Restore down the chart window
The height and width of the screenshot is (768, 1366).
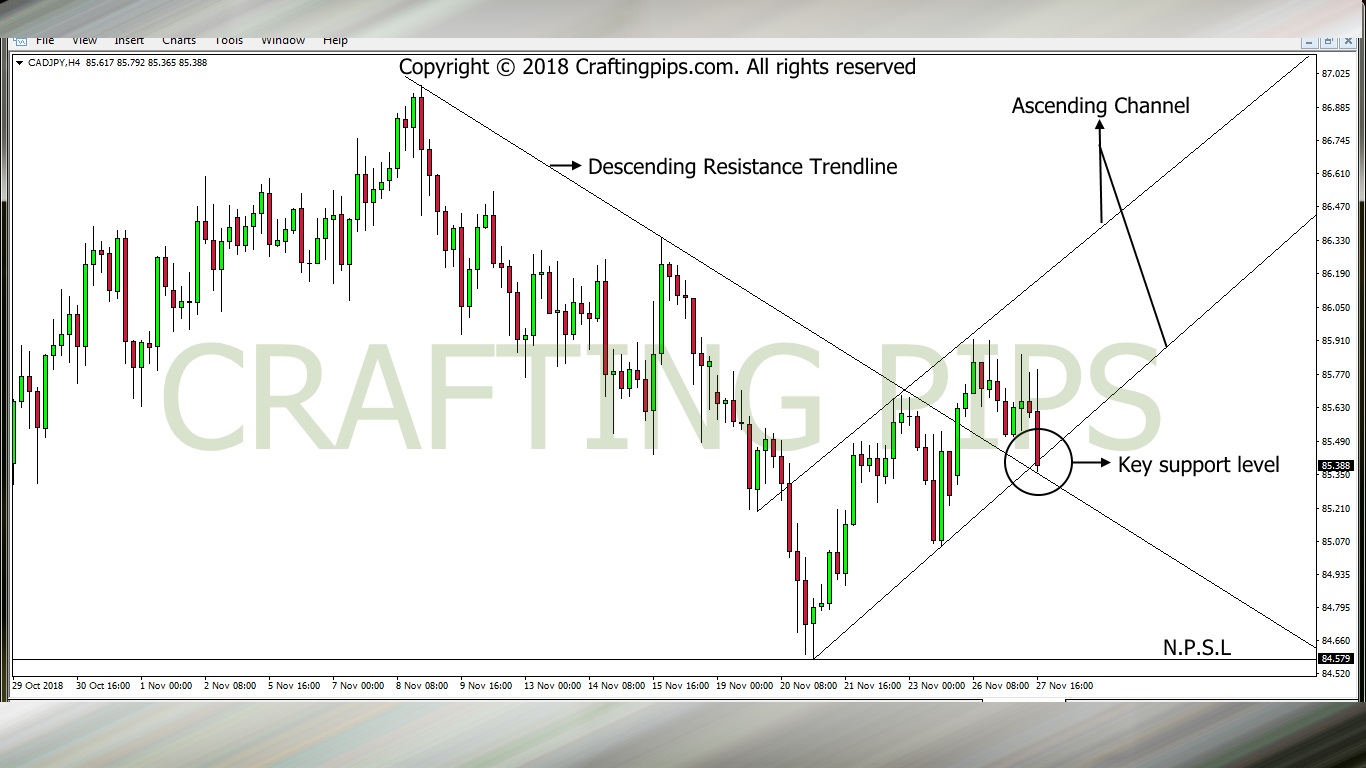[1328, 42]
